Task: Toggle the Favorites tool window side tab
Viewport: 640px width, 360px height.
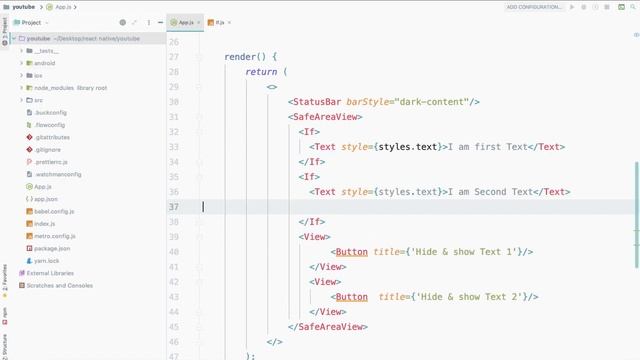Action: pyautogui.click(x=4, y=280)
